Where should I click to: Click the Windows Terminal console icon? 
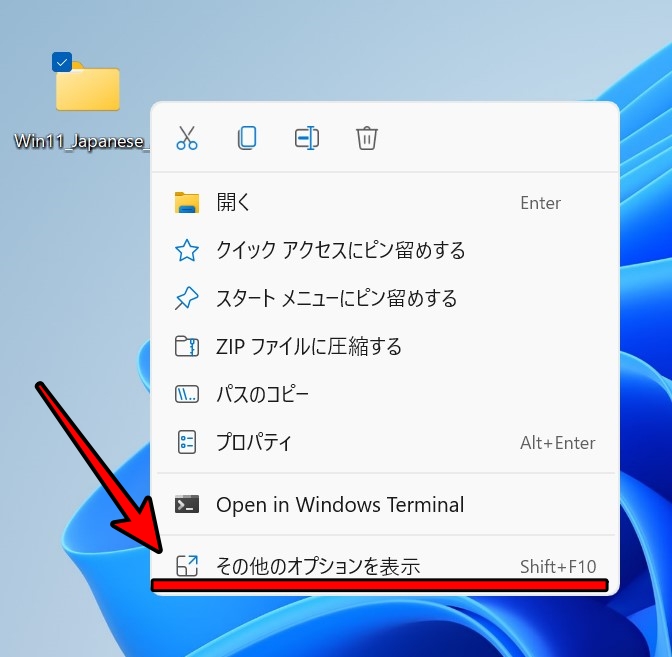(187, 505)
